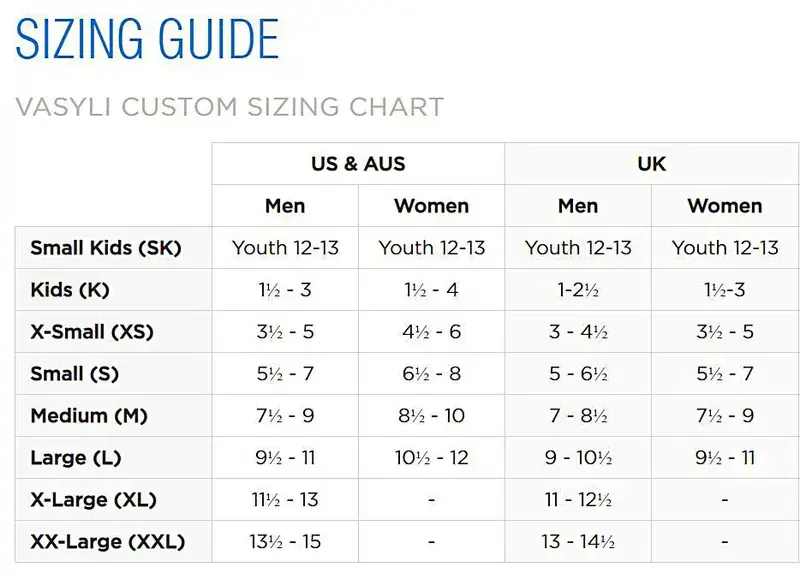Click the SIZING GUIDE heading
The height and width of the screenshot is (579, 800).
pos(147,40)
